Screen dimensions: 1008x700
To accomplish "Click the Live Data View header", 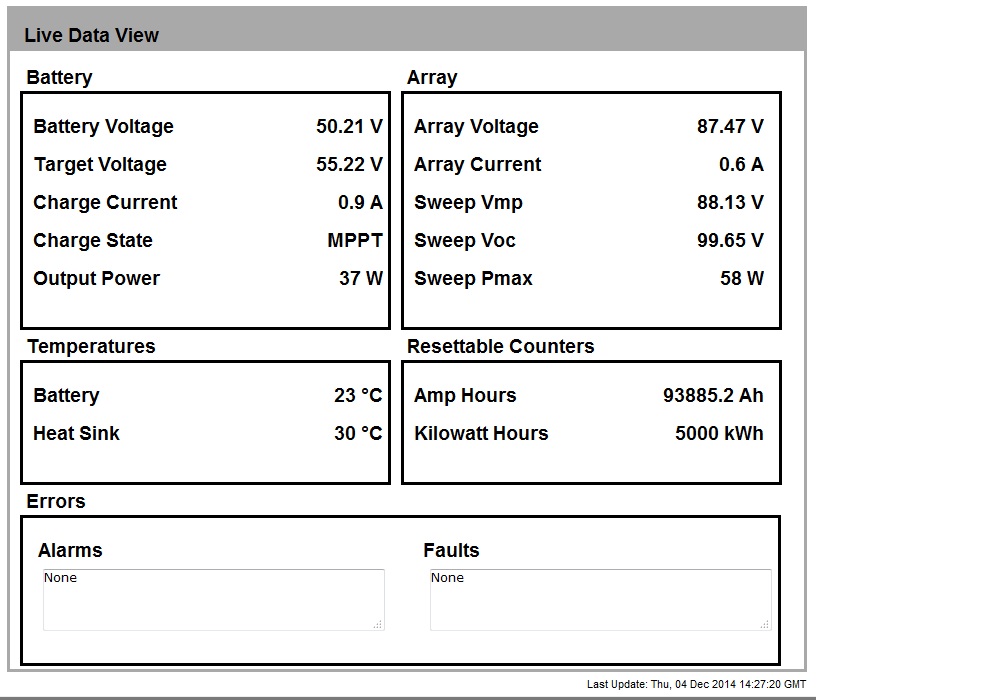I will [x=91, y=35].
